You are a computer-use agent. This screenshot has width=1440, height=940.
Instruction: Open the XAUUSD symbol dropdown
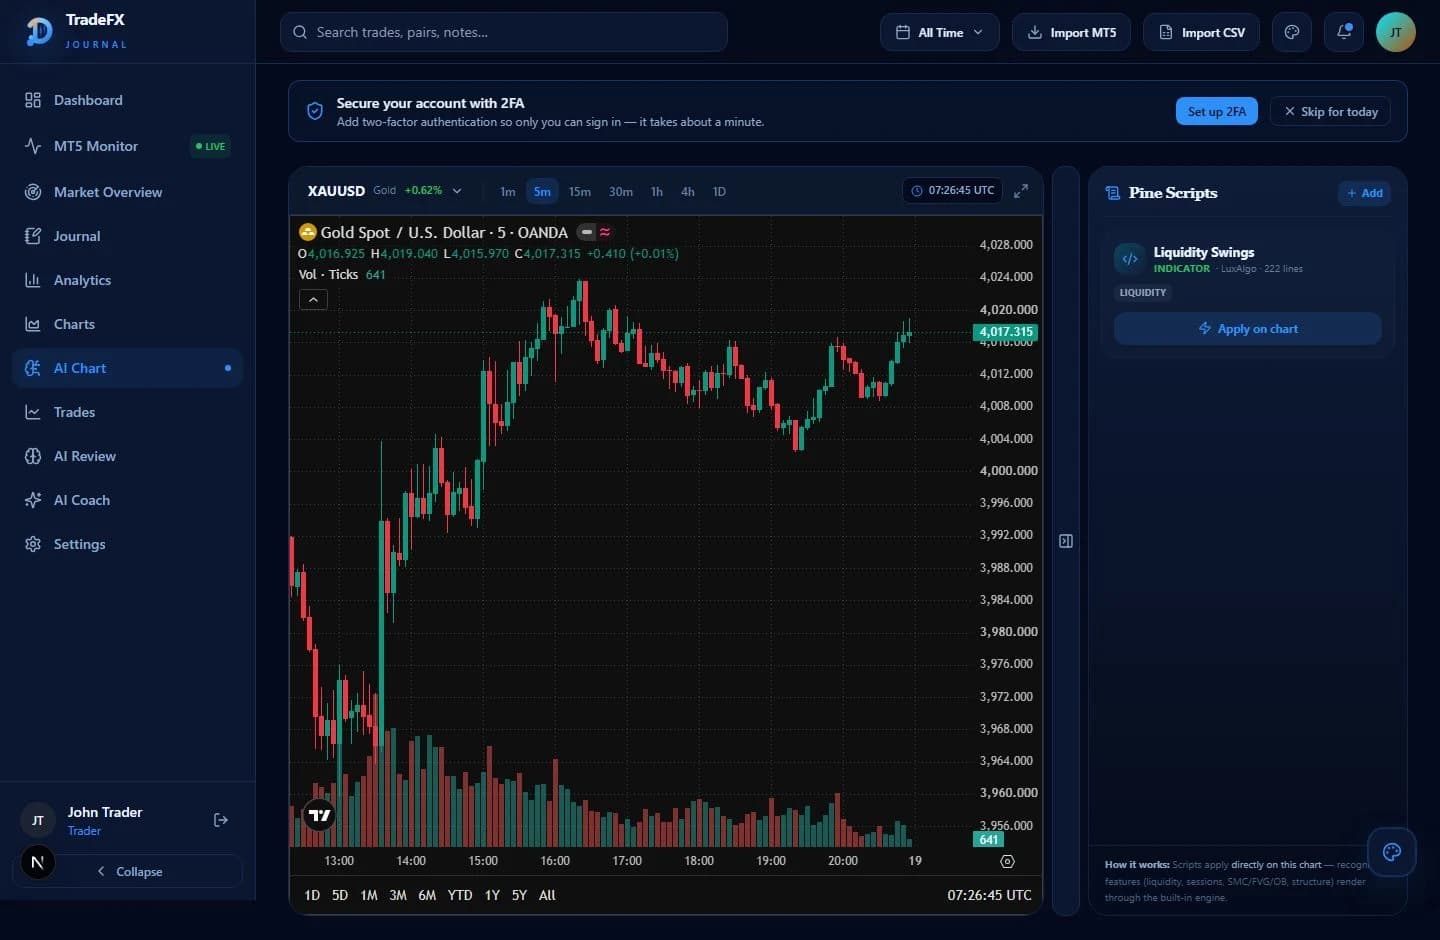coord(385,191)
